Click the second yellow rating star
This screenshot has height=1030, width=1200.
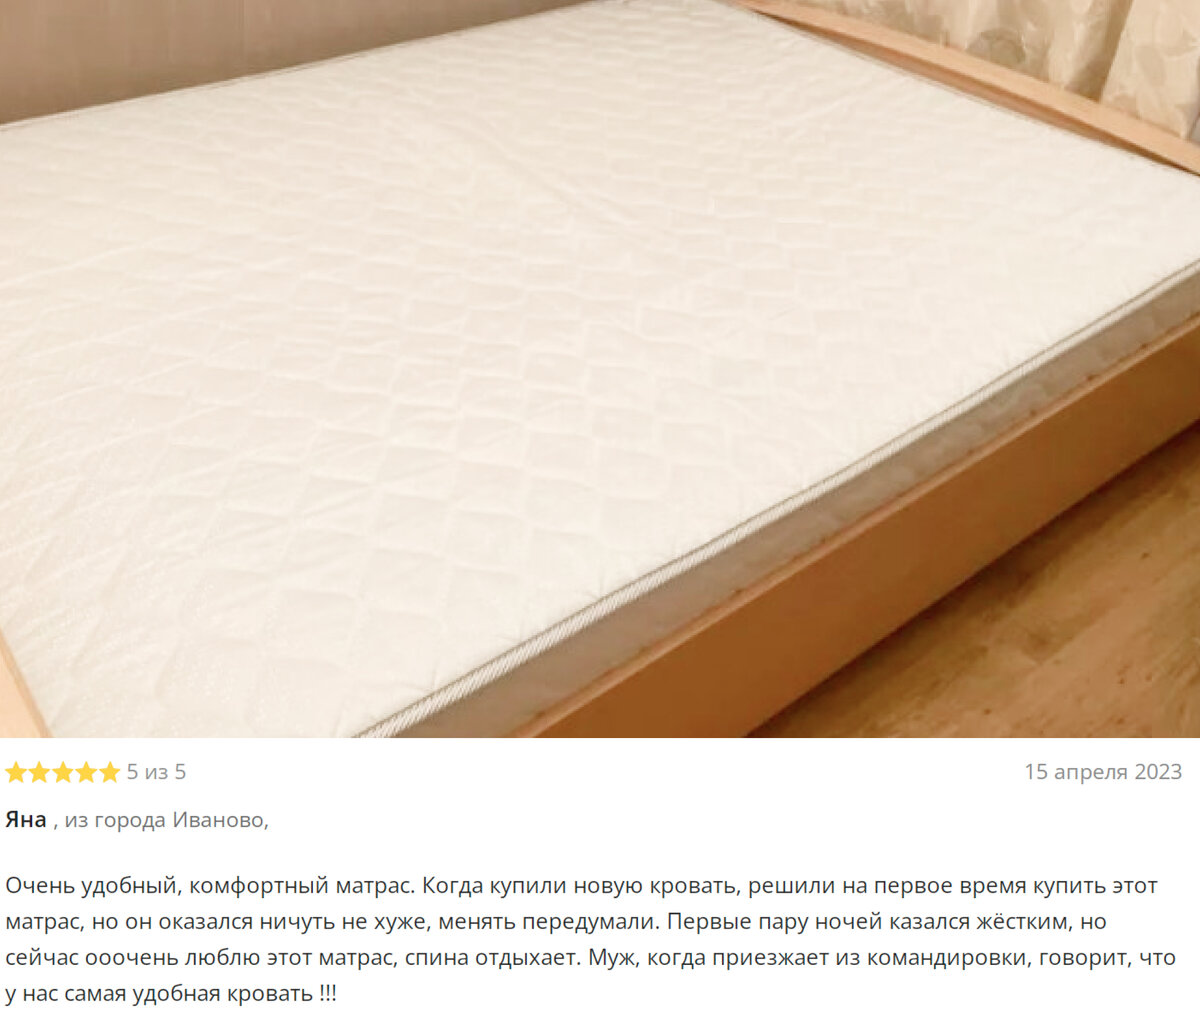coord(39,772)
